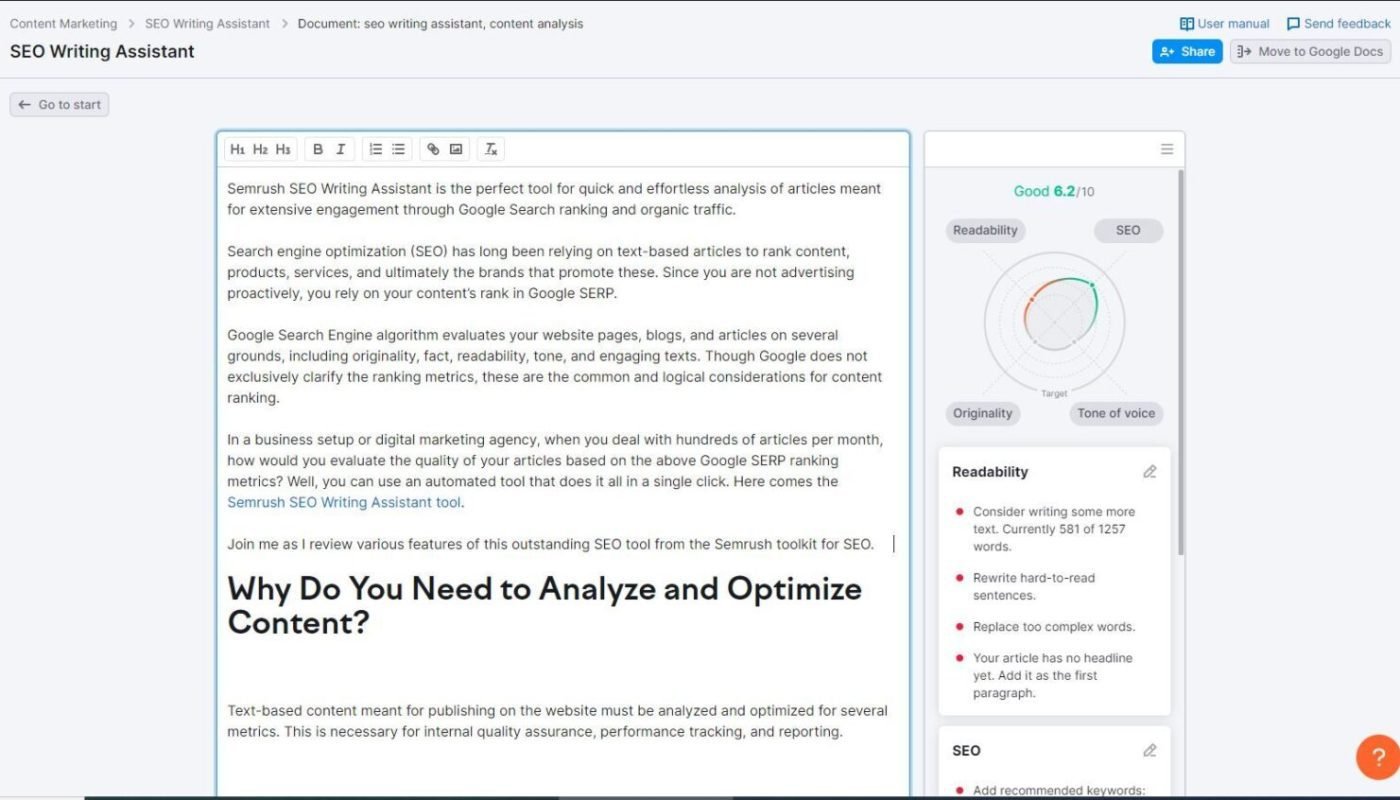Open the orange help question mark

pos(1377,757)
